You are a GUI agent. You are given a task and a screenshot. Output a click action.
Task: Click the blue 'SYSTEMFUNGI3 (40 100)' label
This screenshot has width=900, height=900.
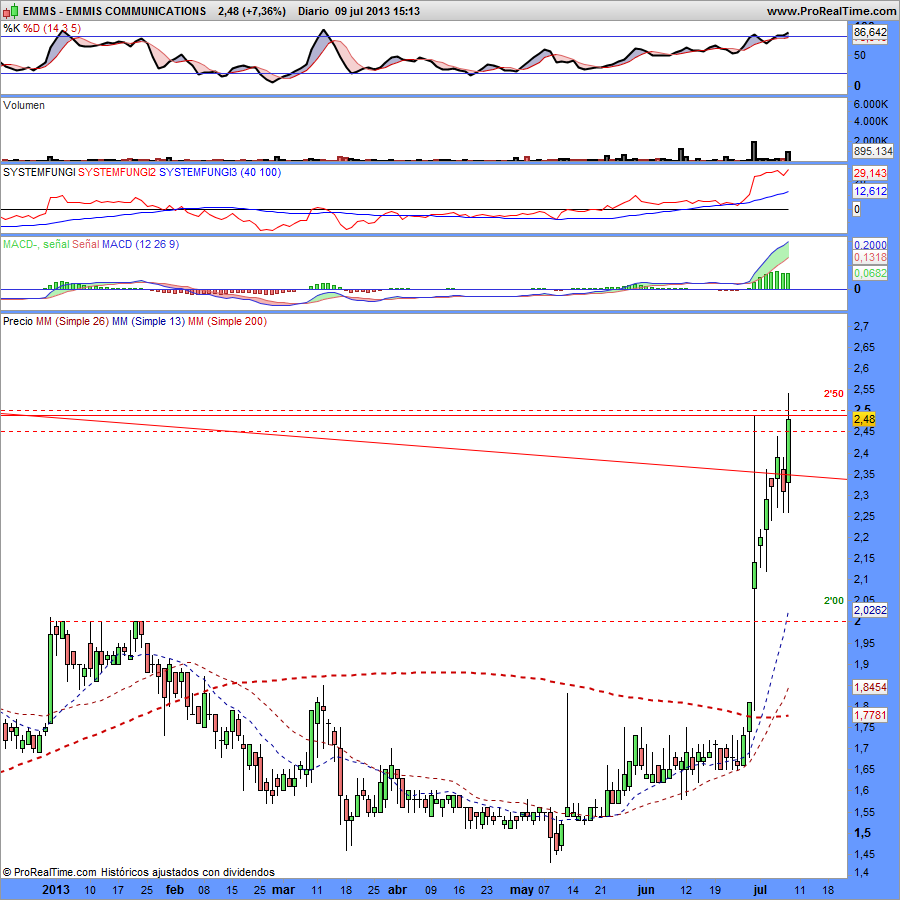click(220, 172)
